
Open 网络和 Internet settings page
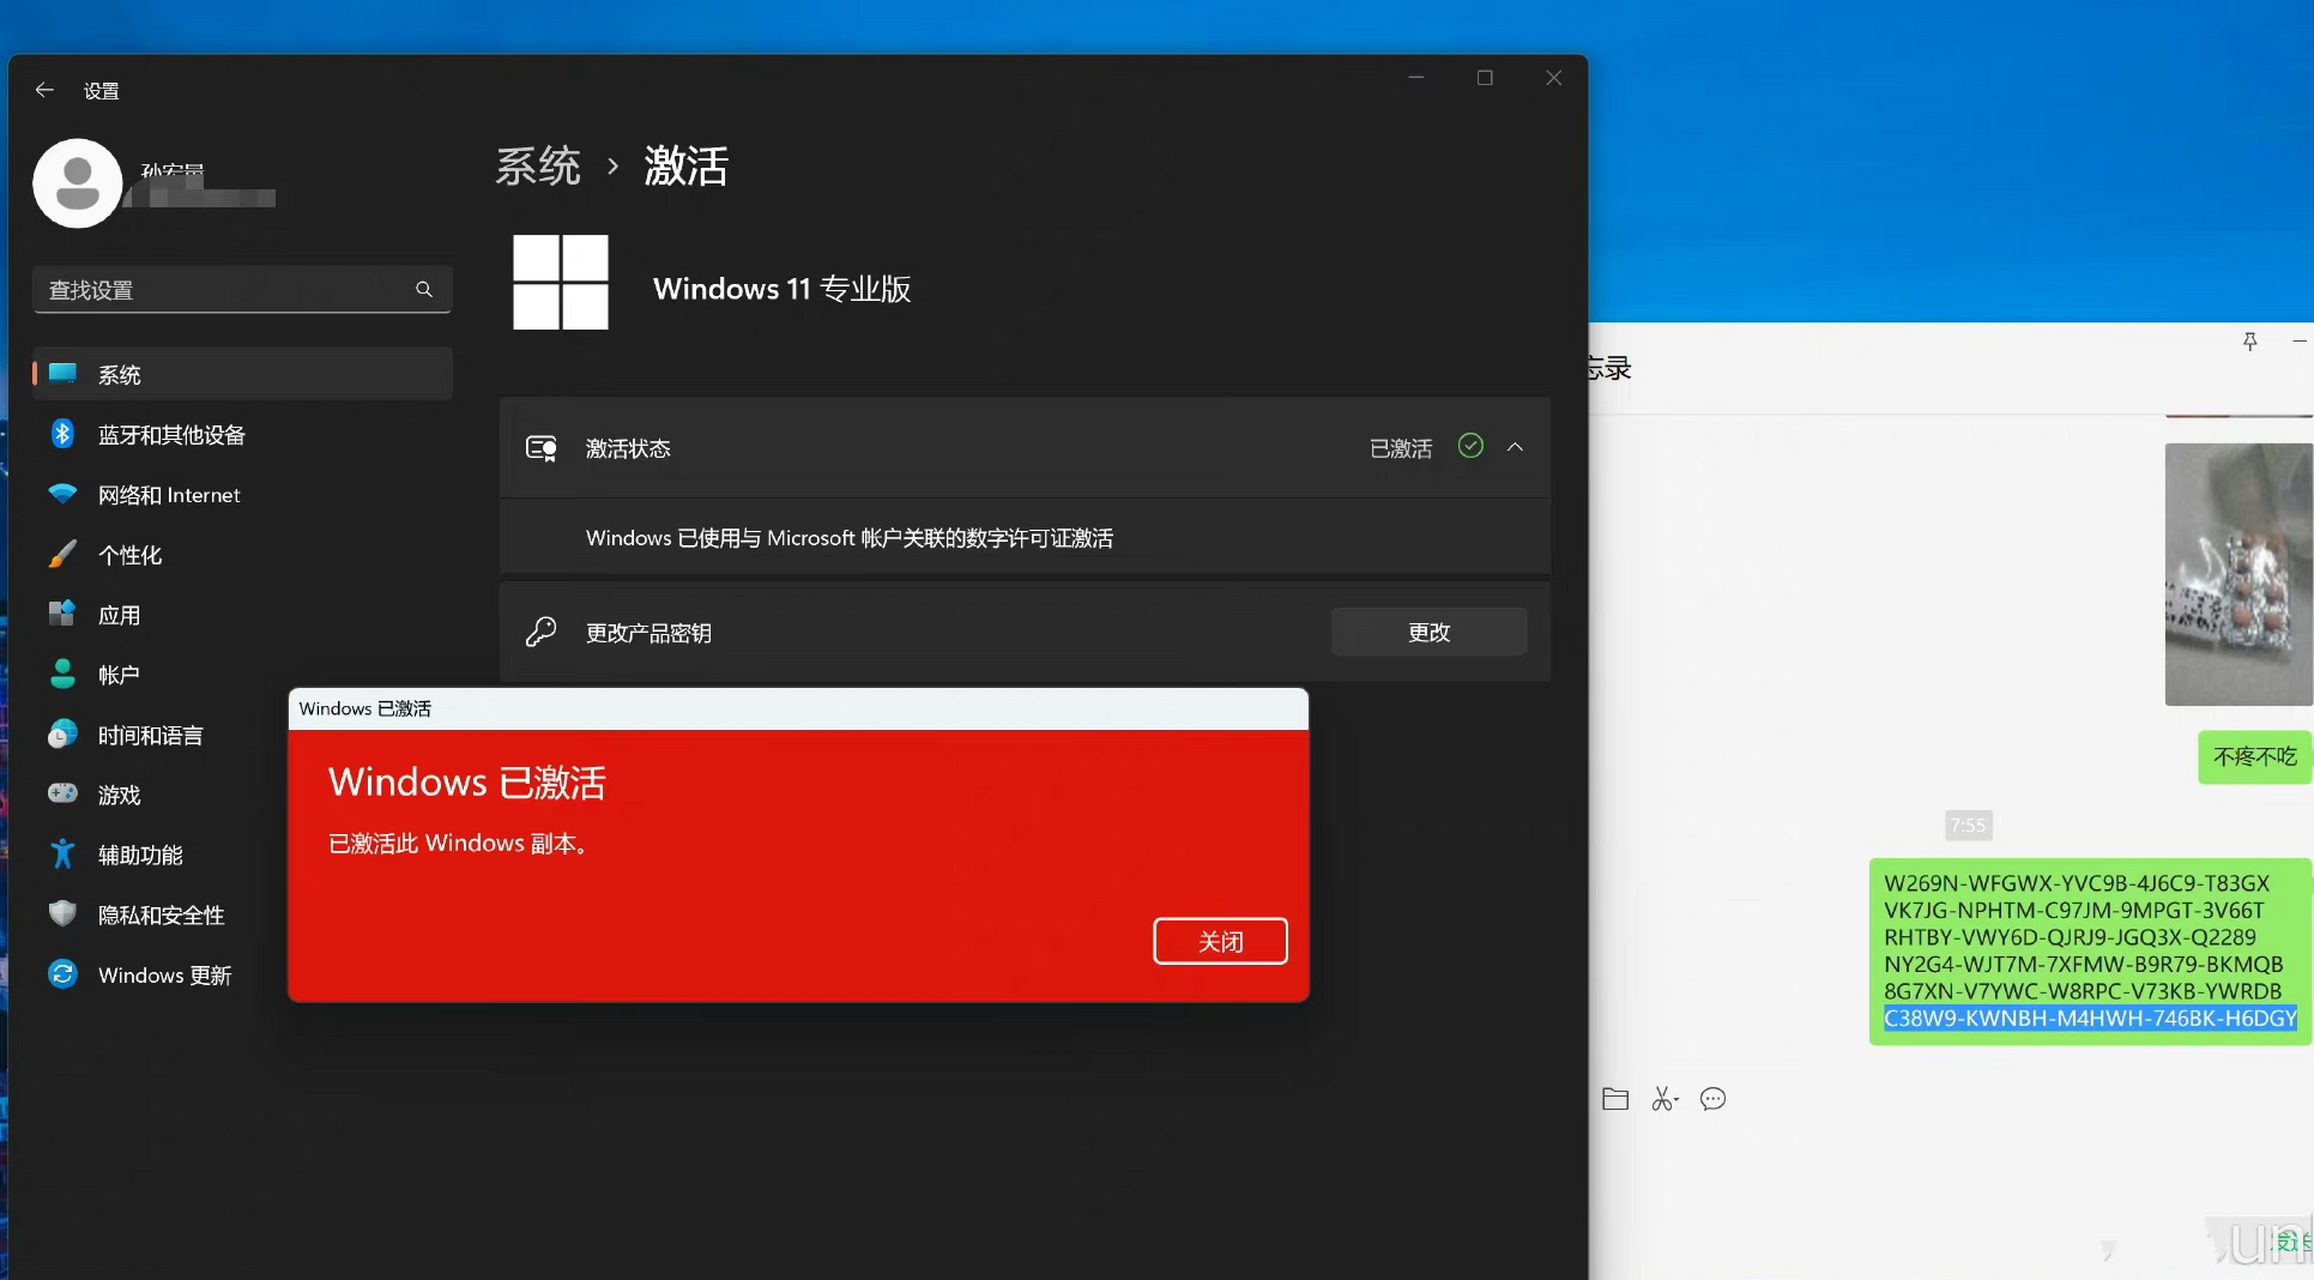pos(242,494)
